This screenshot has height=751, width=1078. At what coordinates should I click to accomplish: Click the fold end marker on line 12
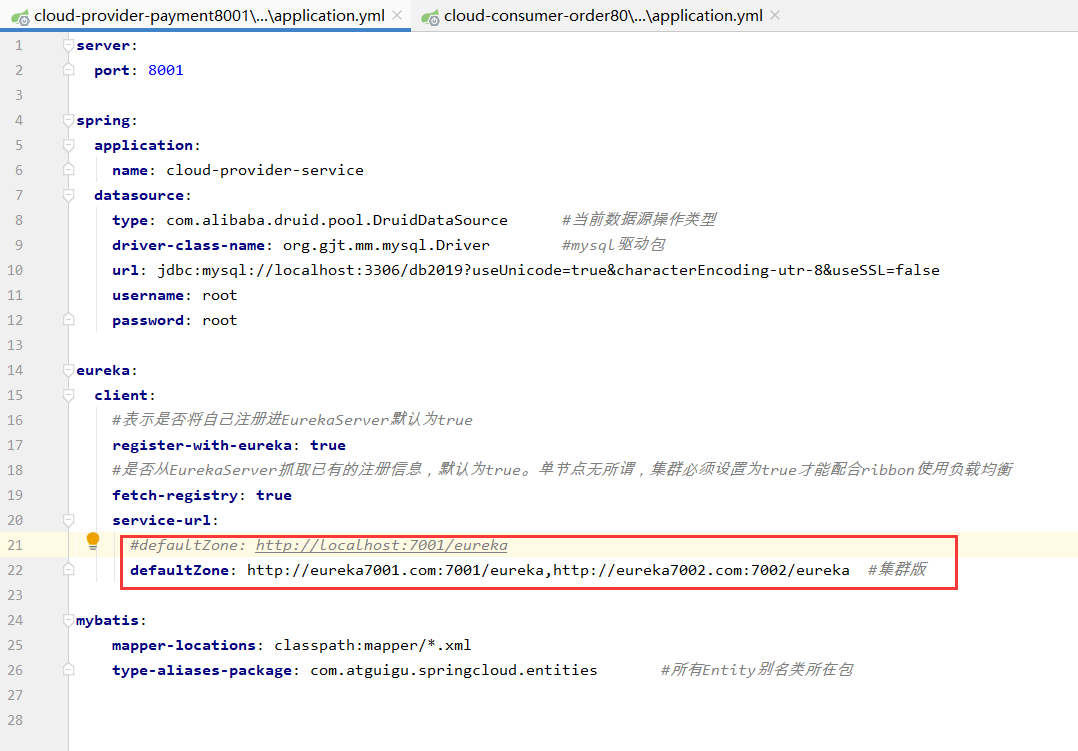(68, 320)
